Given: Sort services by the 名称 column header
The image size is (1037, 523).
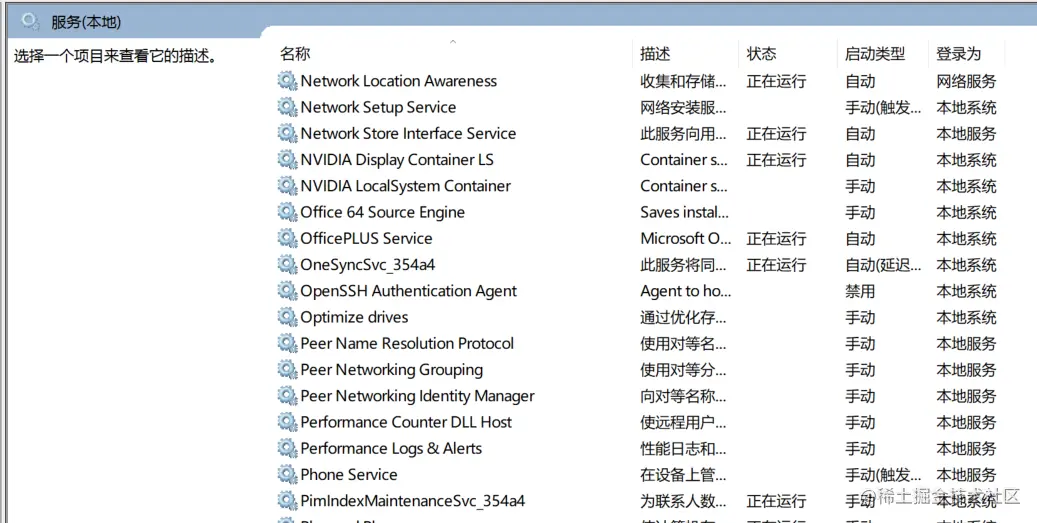Looking at the screenshot, I should pos(295,54).
